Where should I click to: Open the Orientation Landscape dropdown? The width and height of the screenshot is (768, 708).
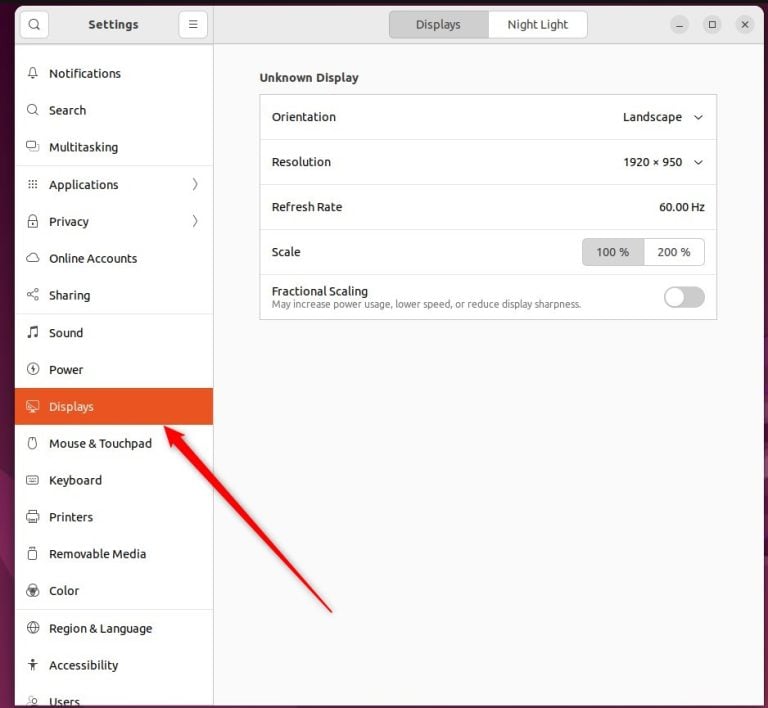(663, 117)
